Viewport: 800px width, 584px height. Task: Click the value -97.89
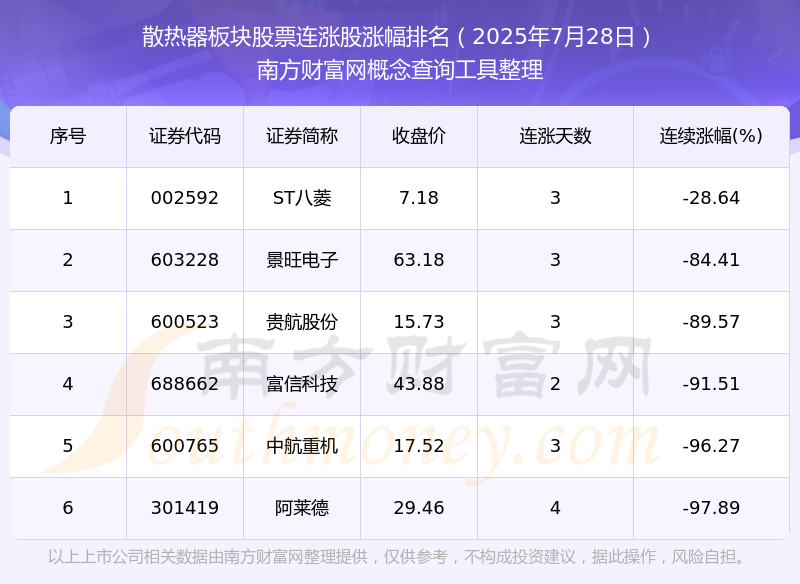click(711, 508)
